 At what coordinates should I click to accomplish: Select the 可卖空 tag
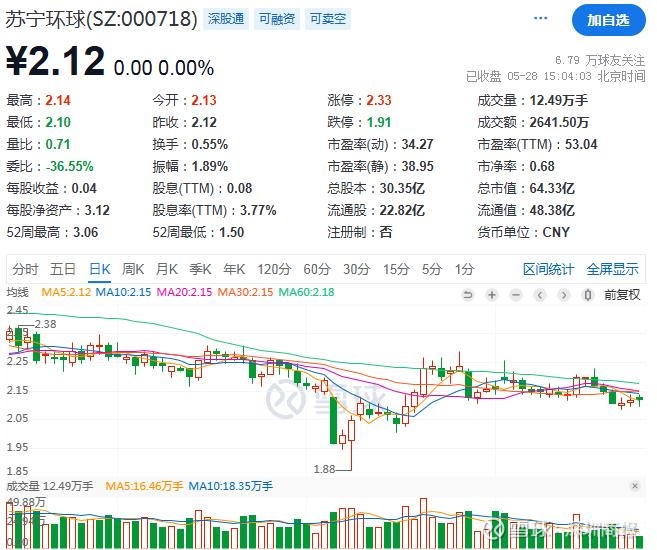click(328, 19)
